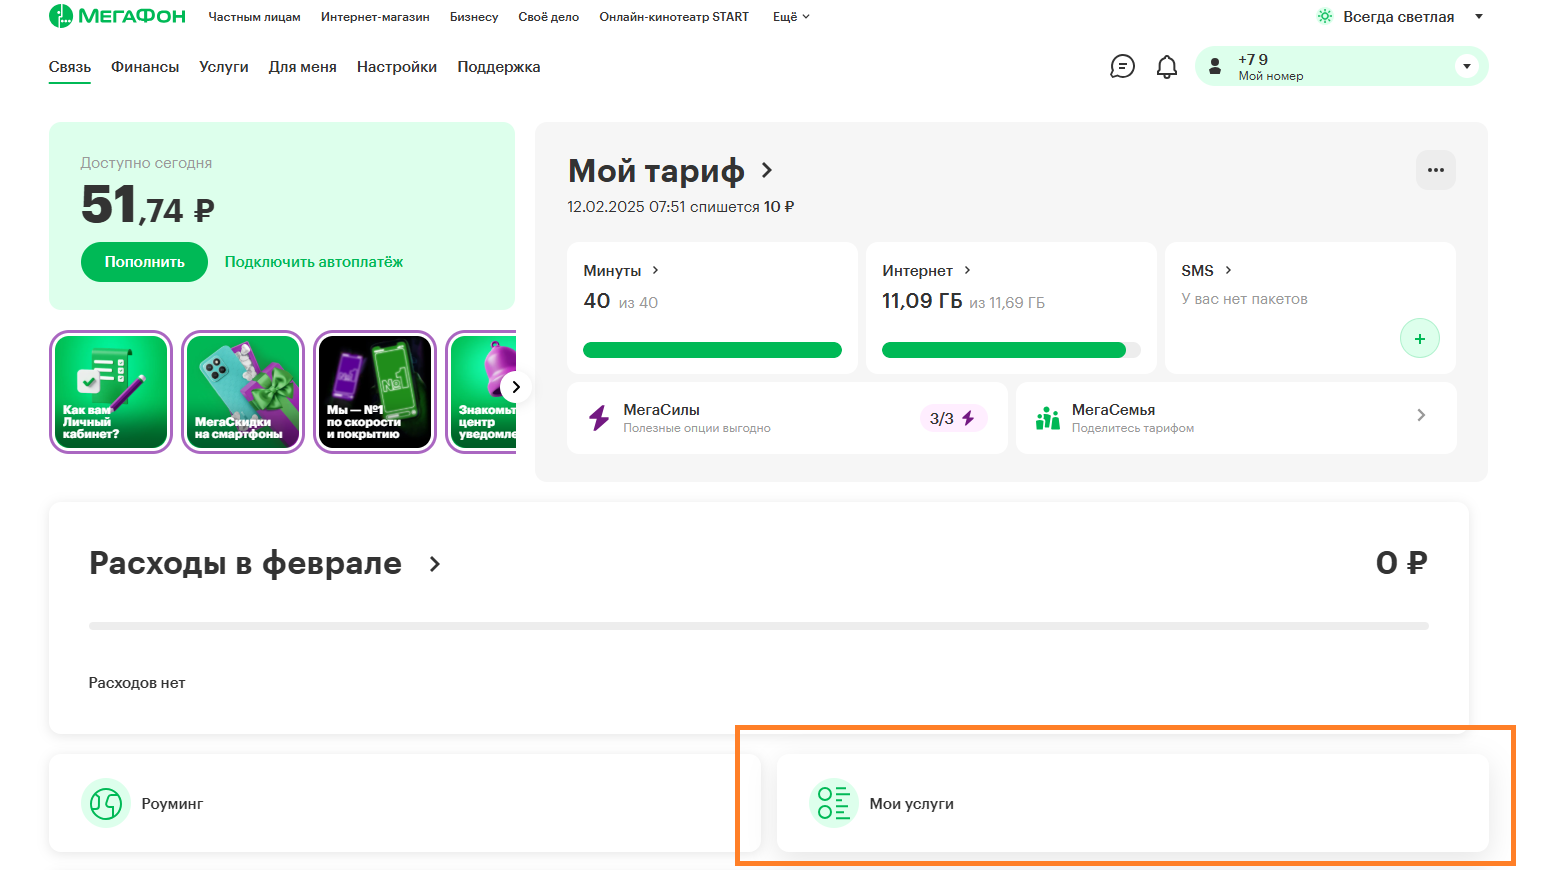
Task: Open the notifications bell
Action: [1166, 67]
